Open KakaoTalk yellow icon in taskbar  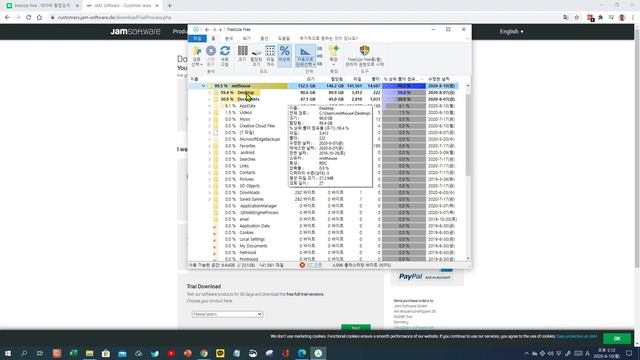point(220,353)
